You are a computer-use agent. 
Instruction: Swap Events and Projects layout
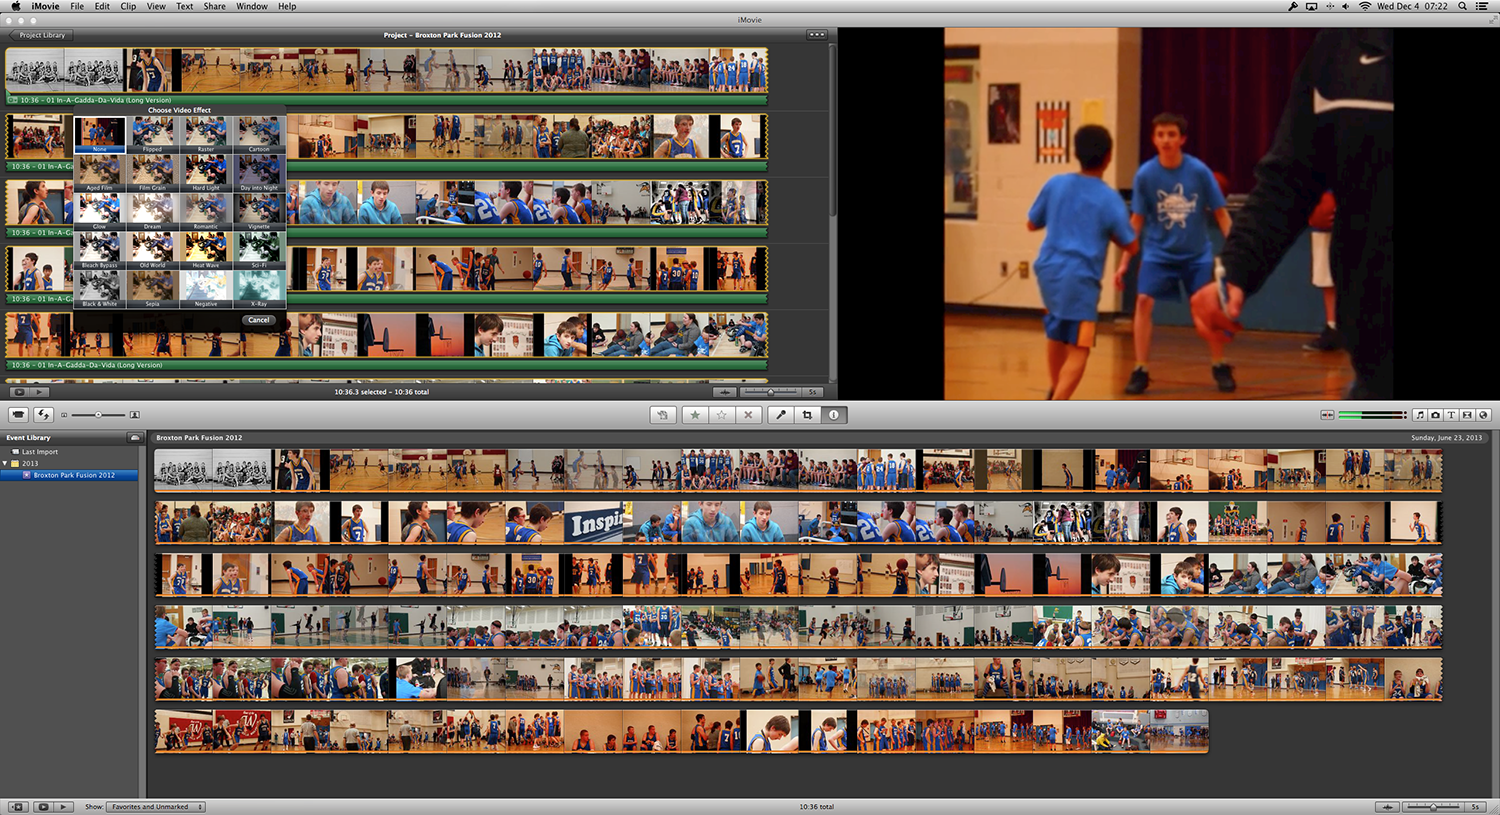[x=43, y=414]
